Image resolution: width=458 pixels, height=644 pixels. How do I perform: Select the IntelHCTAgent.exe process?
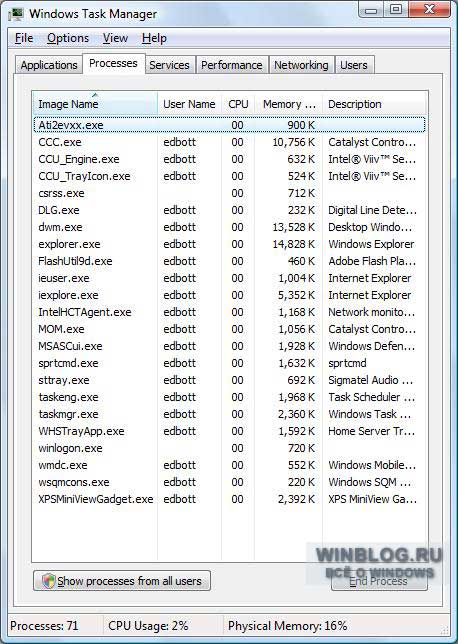pos(229,312)
